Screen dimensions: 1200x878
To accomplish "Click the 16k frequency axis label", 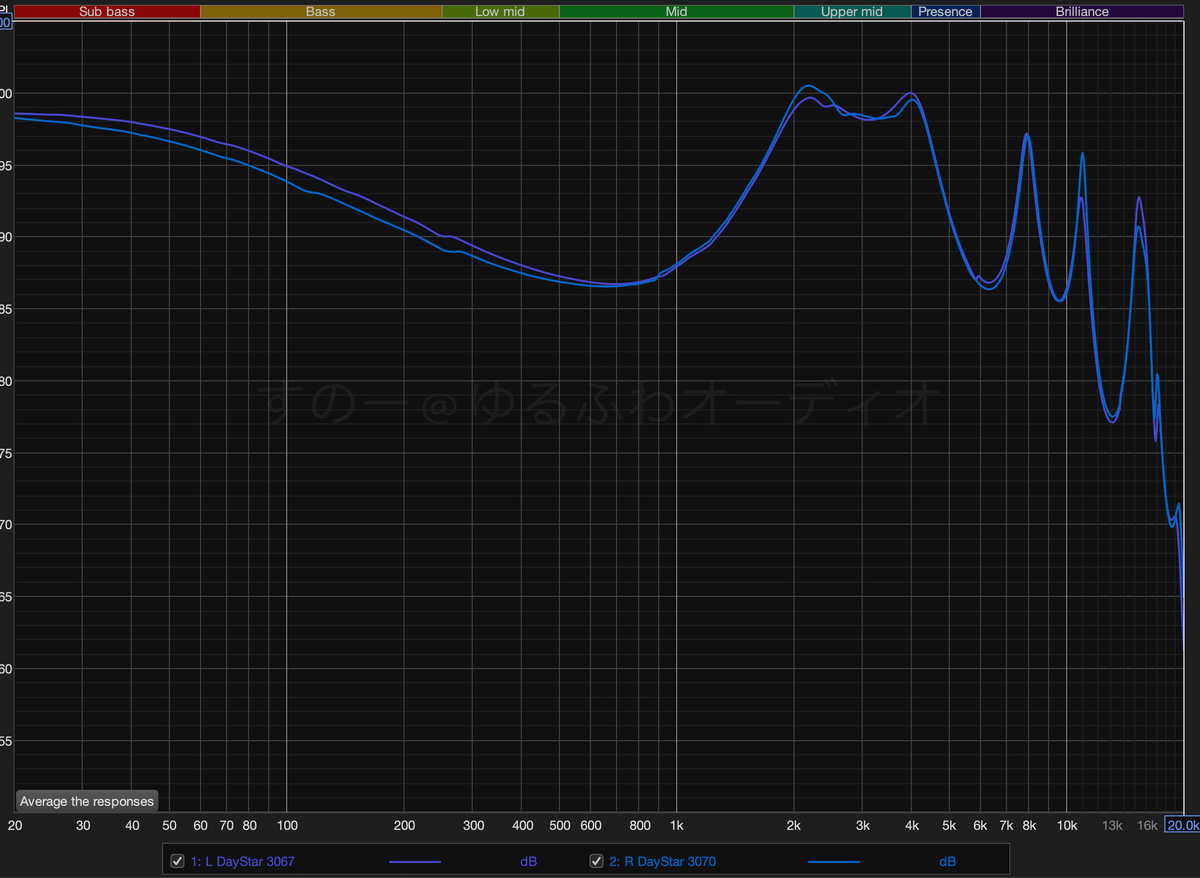I will (x=1147, y=826).
